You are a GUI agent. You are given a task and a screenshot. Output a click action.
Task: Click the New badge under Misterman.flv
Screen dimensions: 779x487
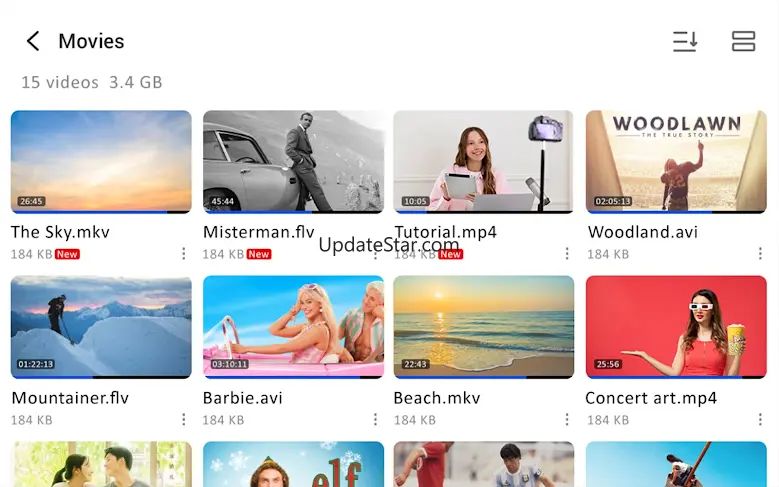point(259,254)
